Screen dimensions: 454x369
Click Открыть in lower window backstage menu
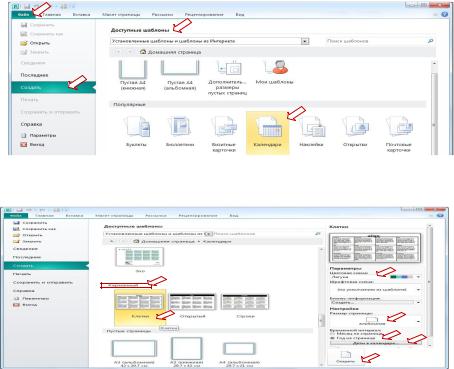(x=28, y=235)
